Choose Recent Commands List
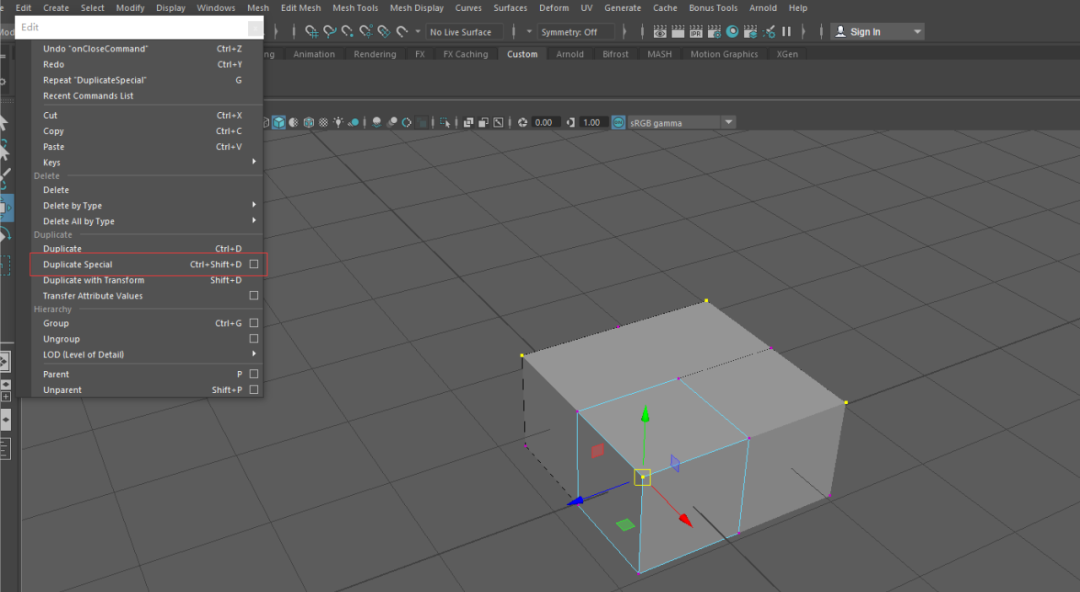Viewport: 1080px width, 592px height. coord(148,96)
